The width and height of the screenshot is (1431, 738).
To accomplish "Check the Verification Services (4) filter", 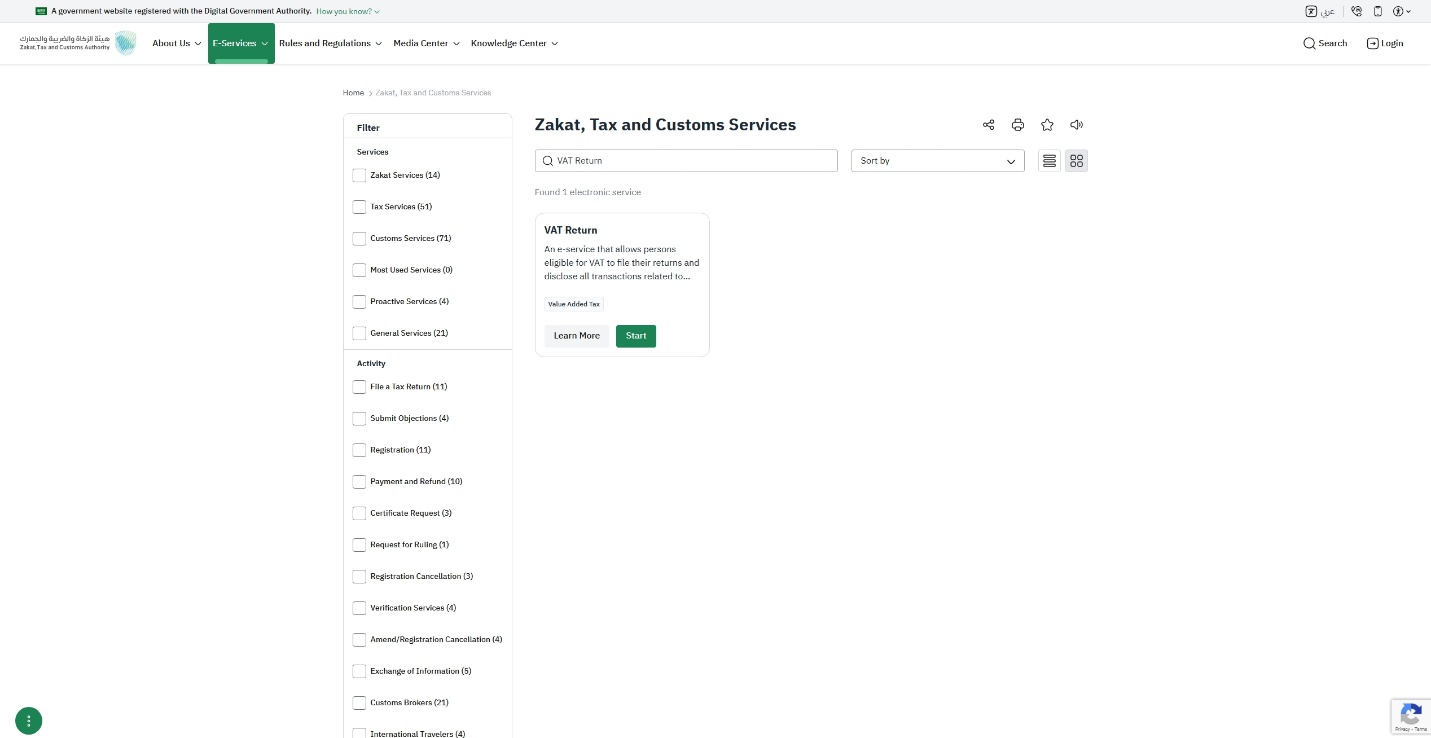I will [359, 608].
